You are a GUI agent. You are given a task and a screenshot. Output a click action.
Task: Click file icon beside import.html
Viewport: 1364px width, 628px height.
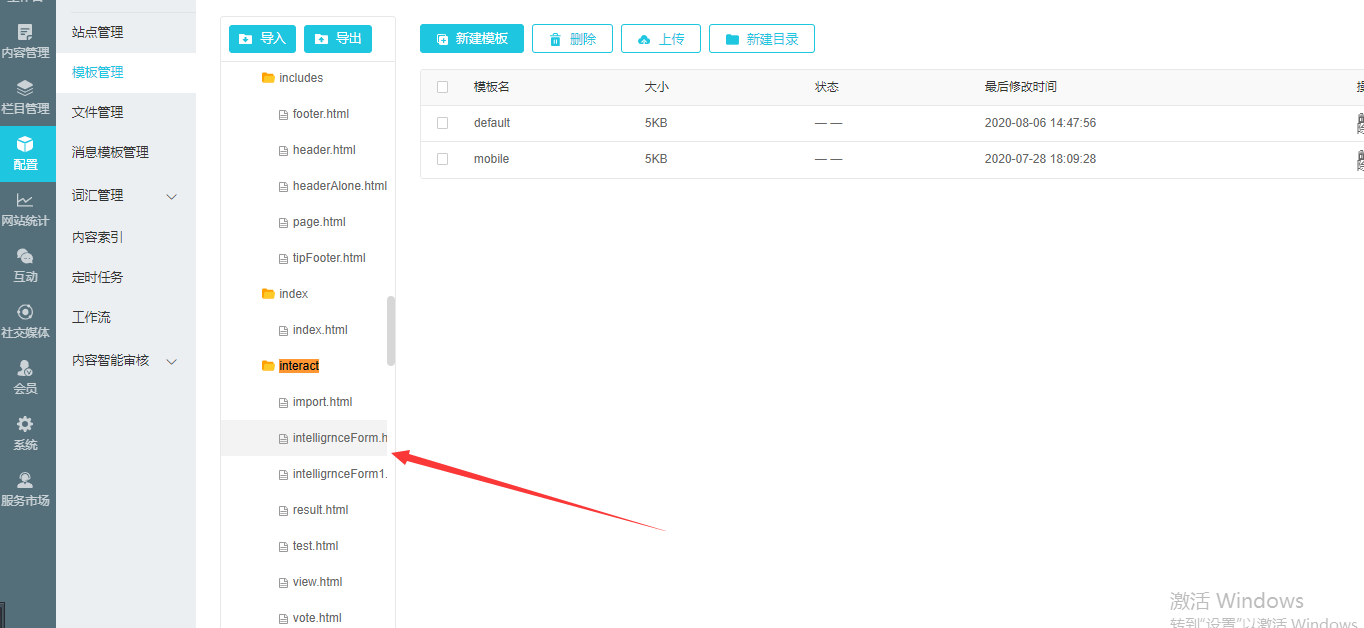pyautogui.click(x=283, y=402)
